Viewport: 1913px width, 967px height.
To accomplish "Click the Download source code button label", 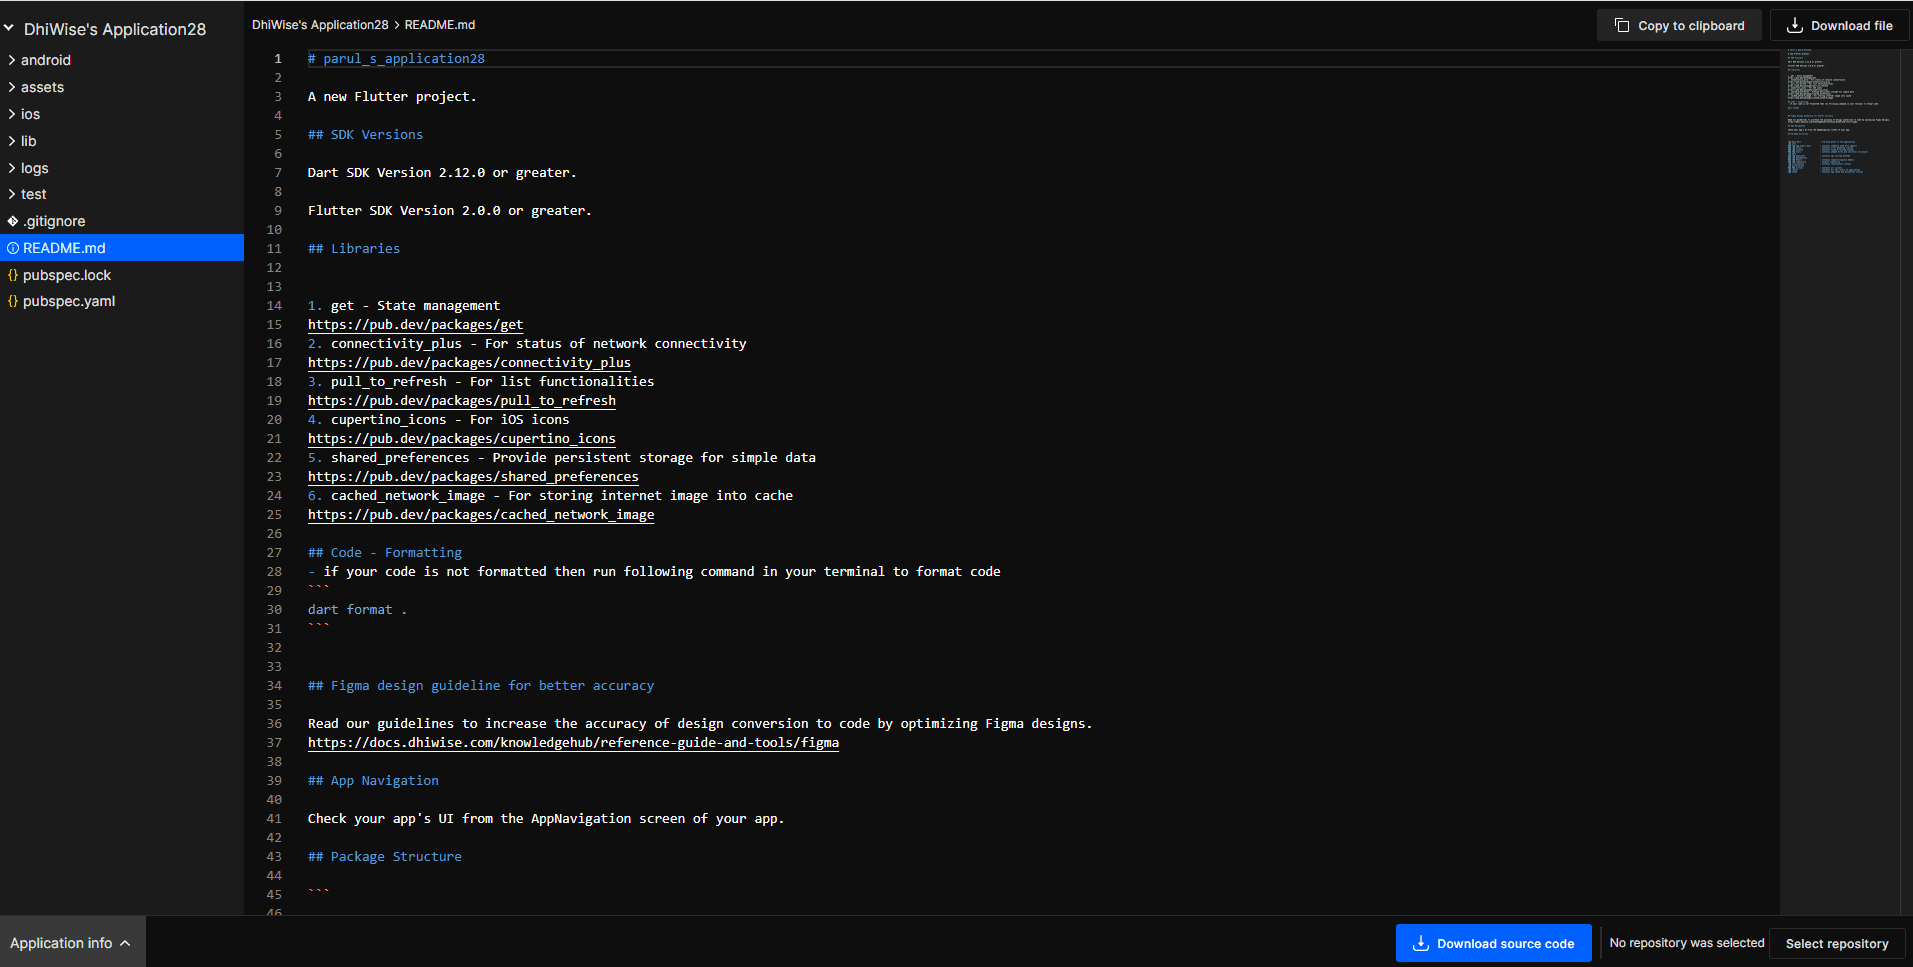I will (x=1506, y=944).
